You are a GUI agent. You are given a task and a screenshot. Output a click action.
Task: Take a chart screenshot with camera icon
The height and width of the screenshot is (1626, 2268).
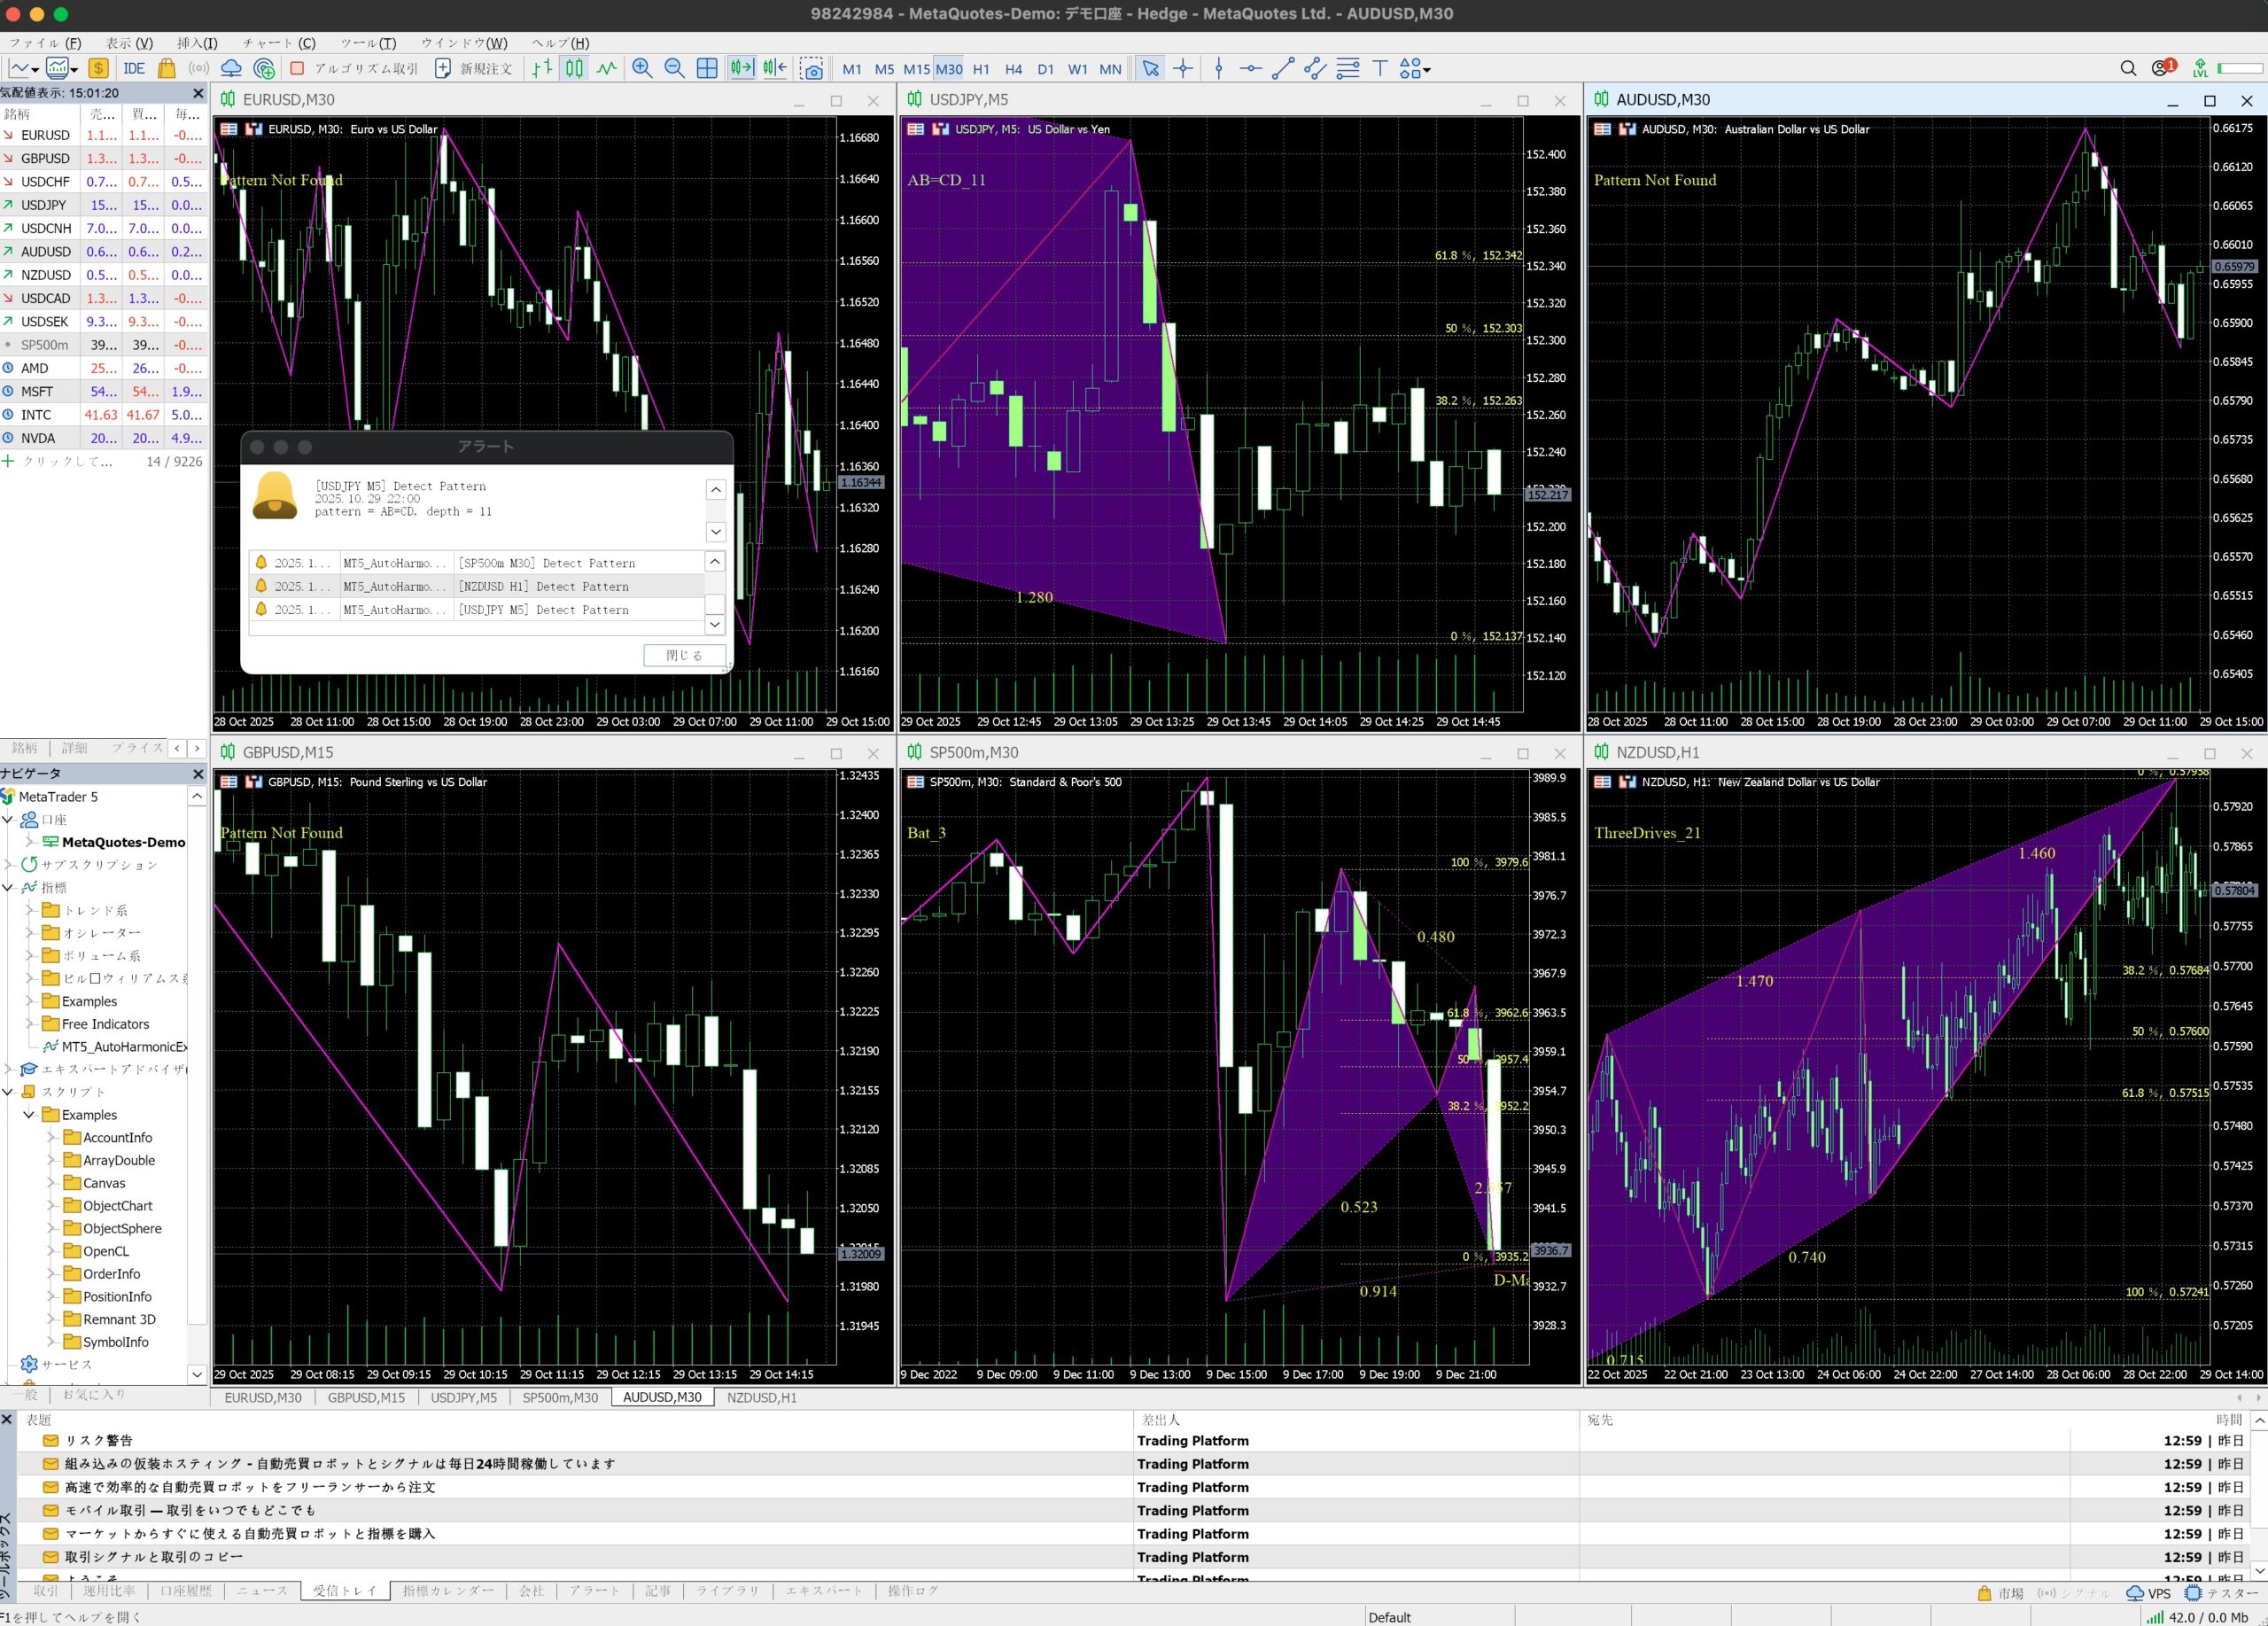click(812, 68)
